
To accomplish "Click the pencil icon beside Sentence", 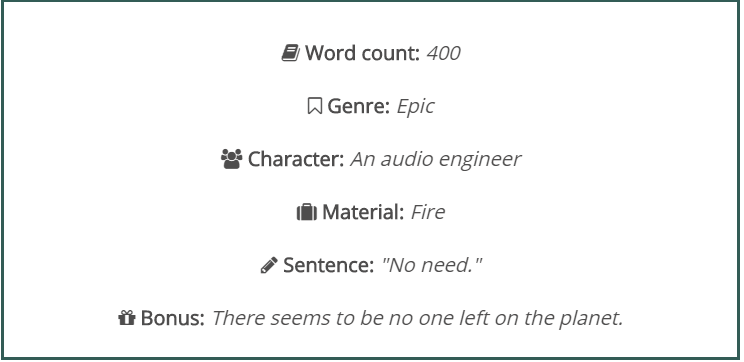I will 269,265.
